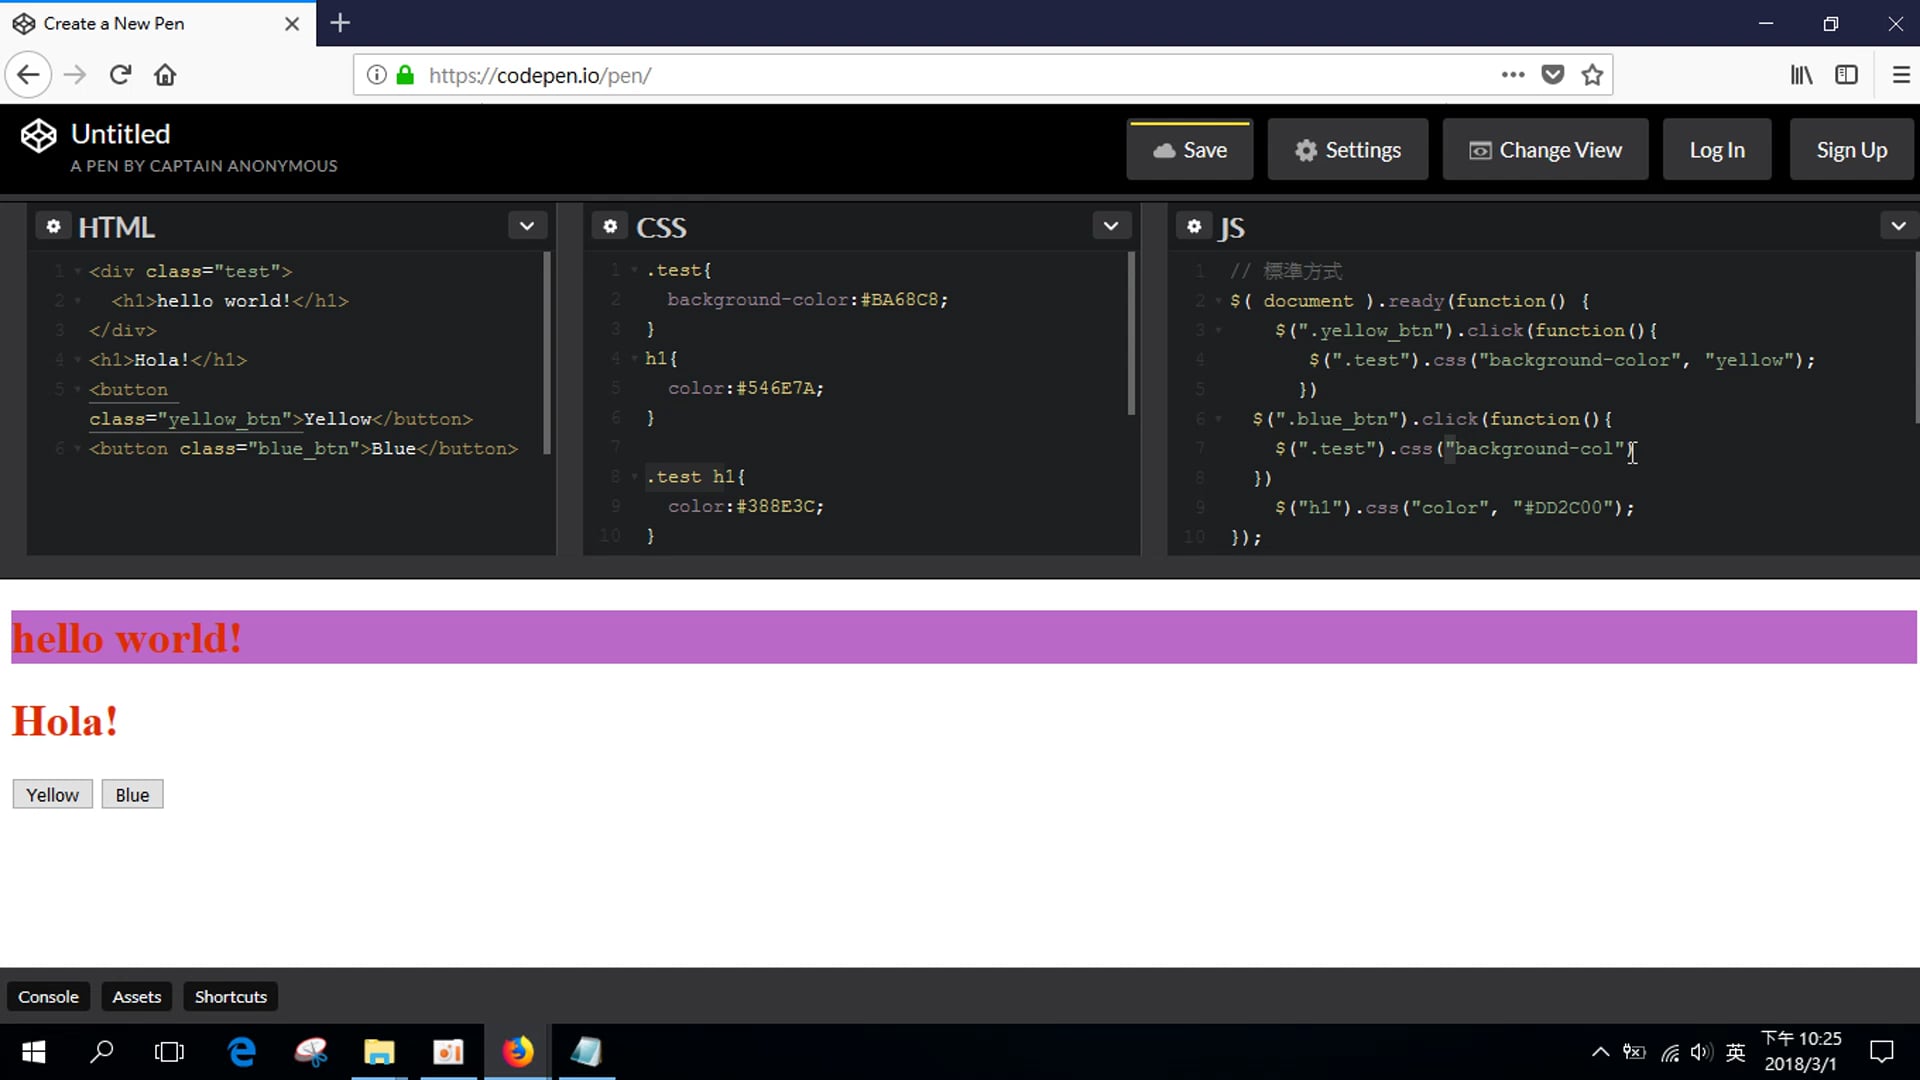
Task: Click the Save button
Action: [x=1189, y=150]
